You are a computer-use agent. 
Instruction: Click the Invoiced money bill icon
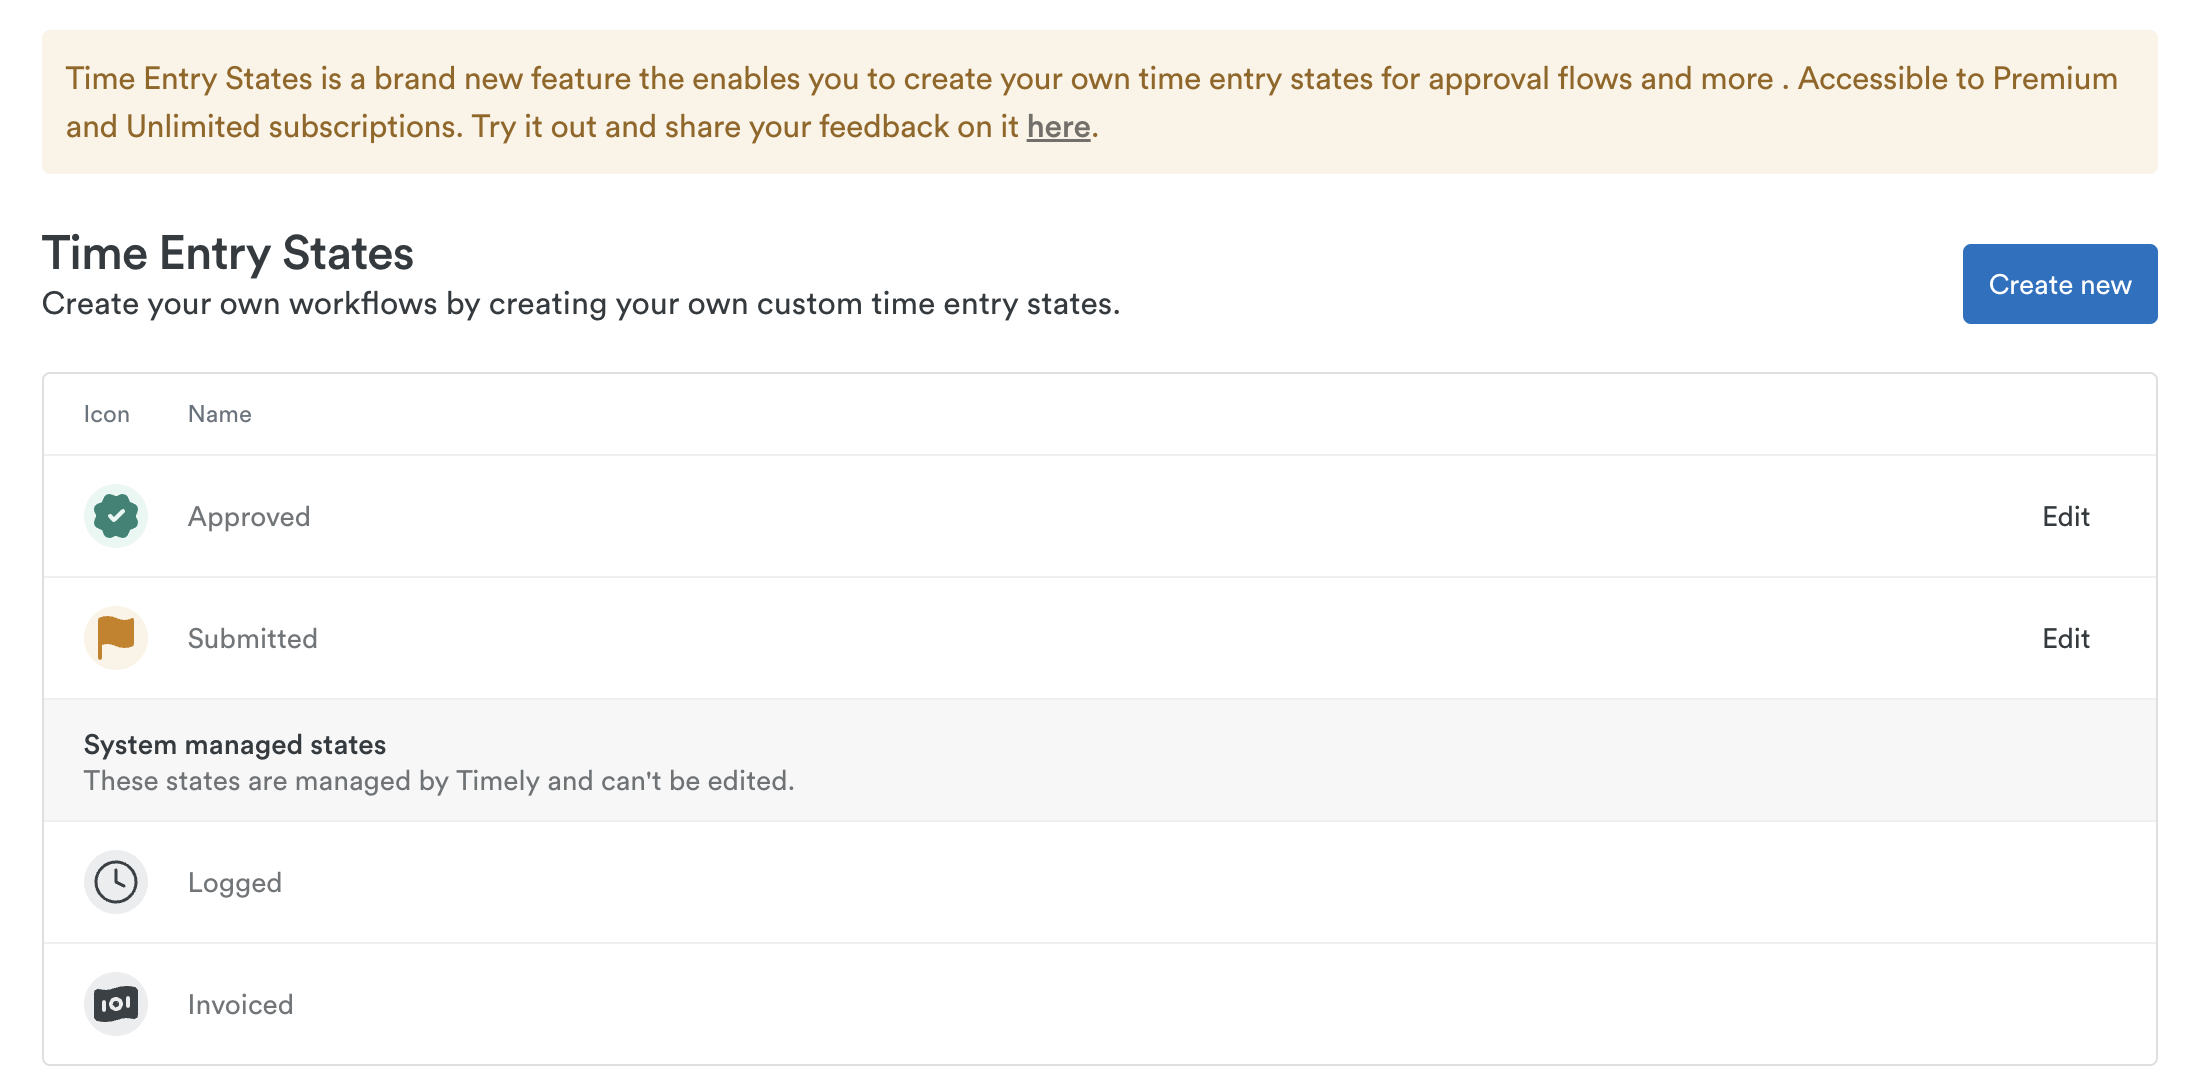(x=116, y=1004)
